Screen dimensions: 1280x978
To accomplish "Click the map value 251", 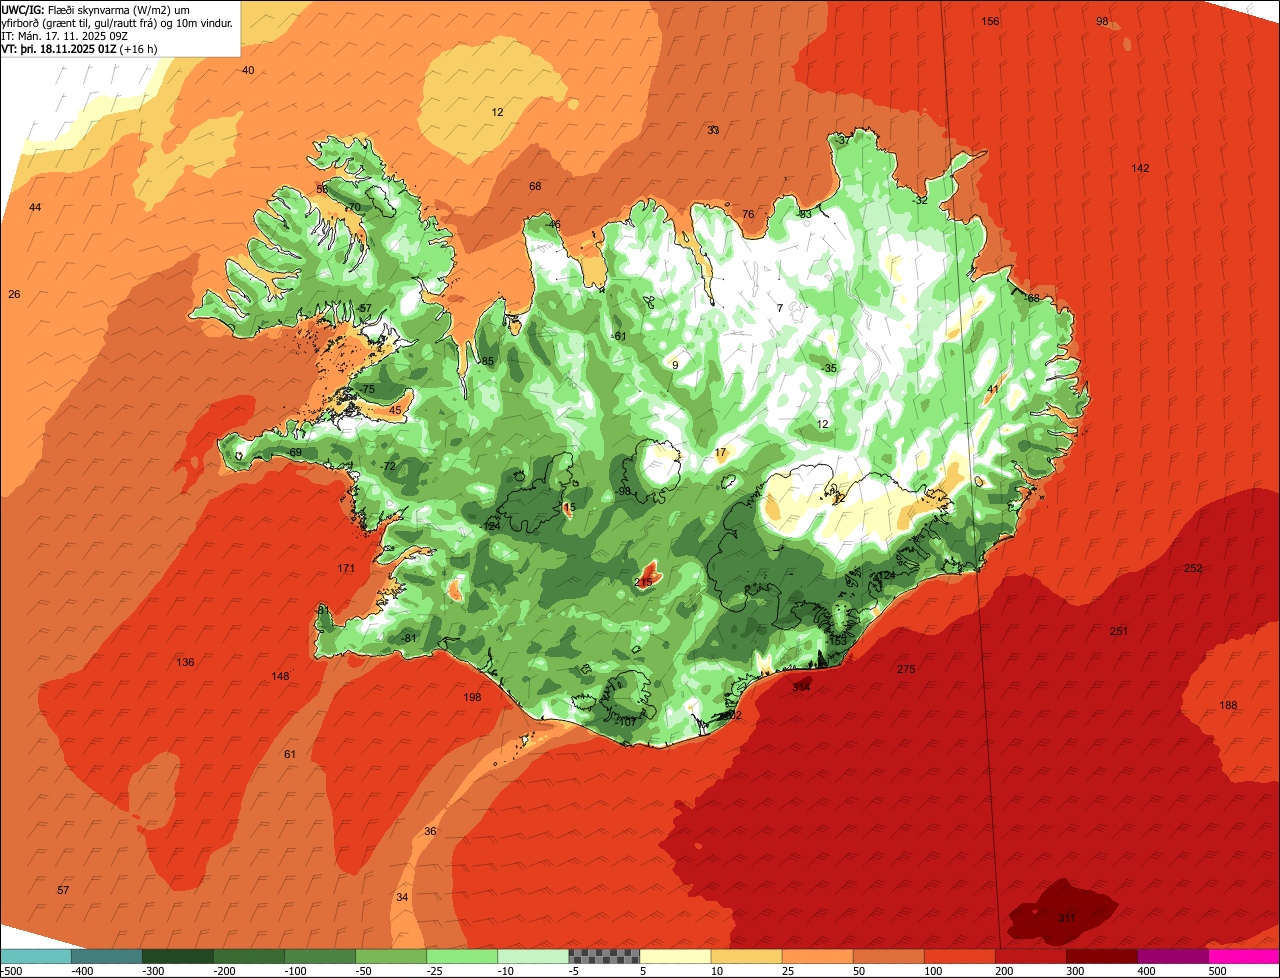I will click(1119, 631).
